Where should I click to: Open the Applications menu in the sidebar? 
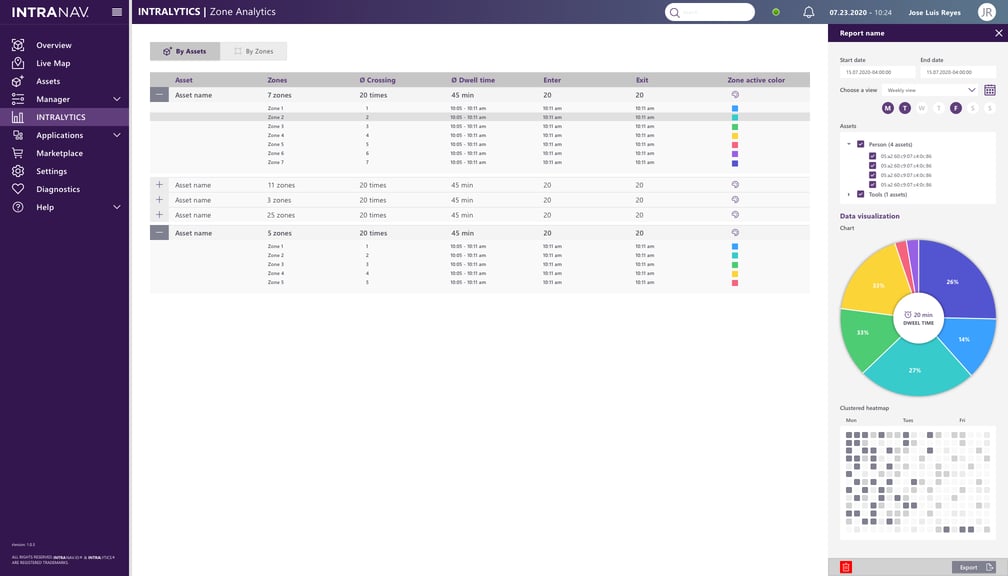[64, 135]
